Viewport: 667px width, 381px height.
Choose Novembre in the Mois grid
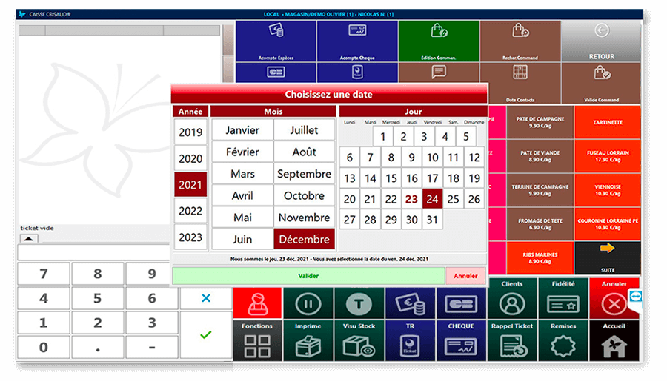pyautogui.click(x=304, y=217)
